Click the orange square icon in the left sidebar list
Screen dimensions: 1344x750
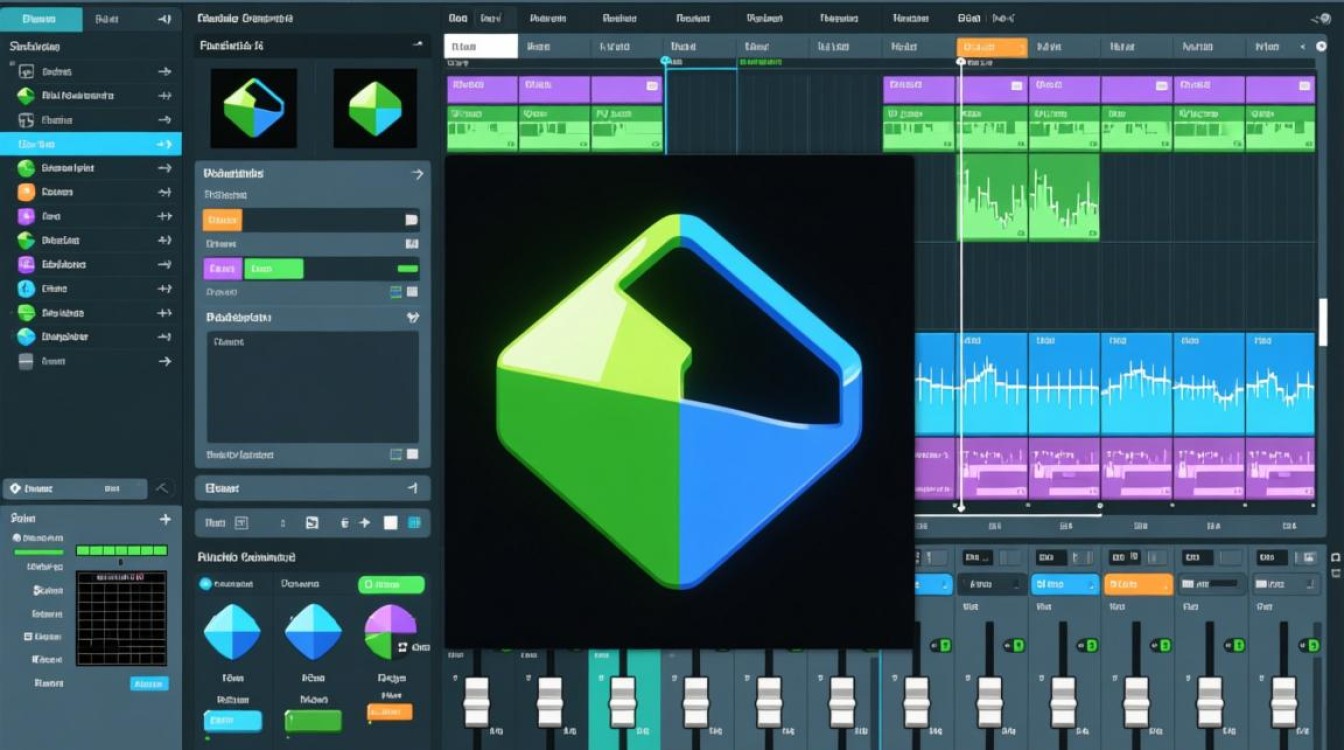pos(26,192)
